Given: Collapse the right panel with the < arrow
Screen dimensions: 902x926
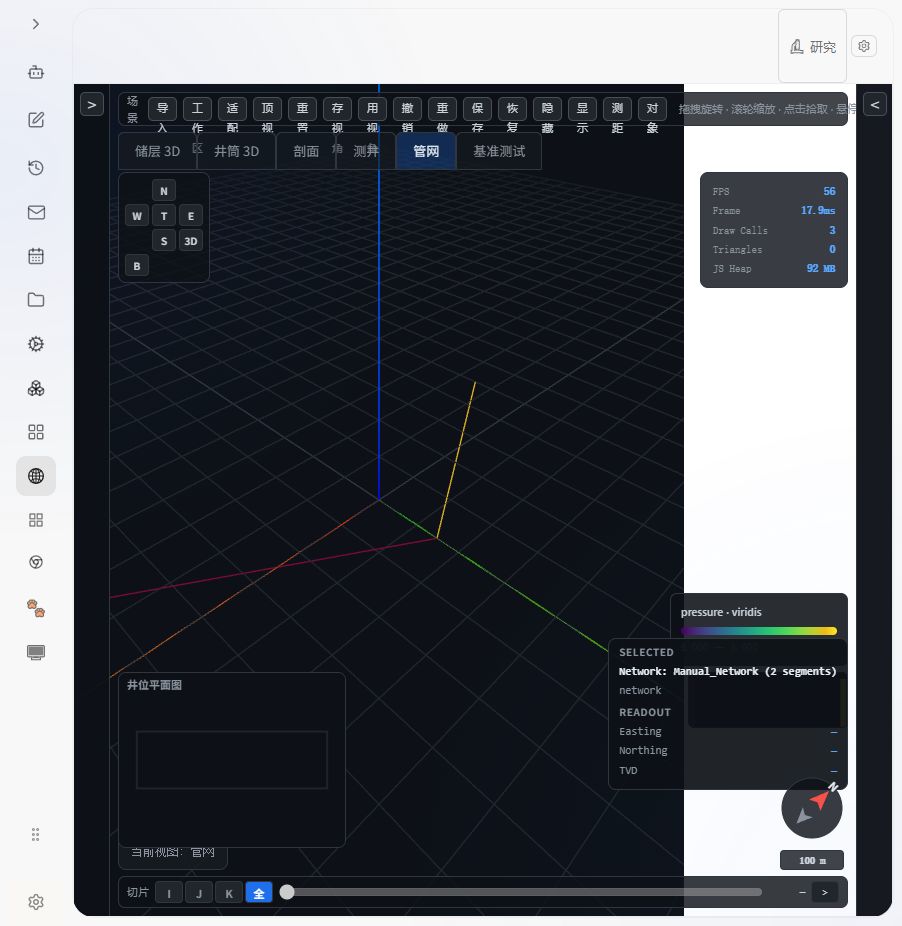Looking at the screenshot, I should click(x=875, y=105).
